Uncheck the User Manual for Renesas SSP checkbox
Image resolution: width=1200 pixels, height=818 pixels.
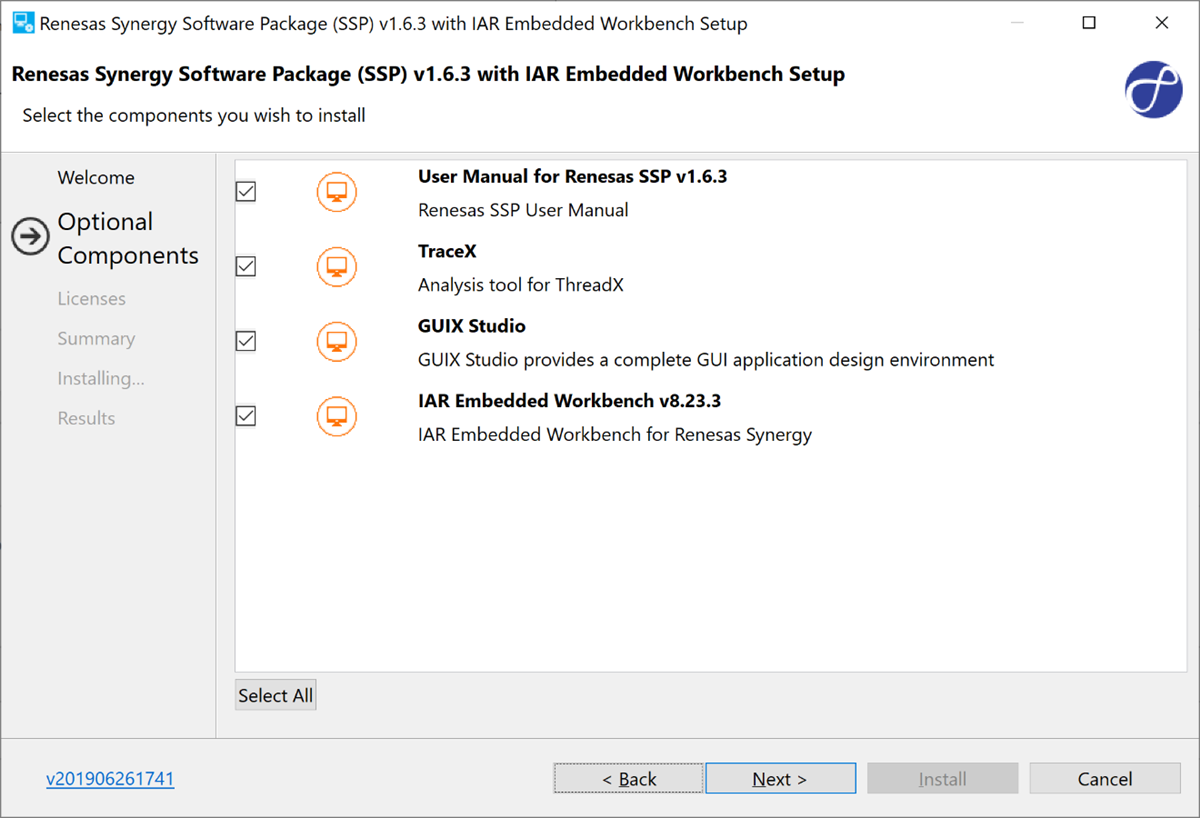click(x=245, y=191)
